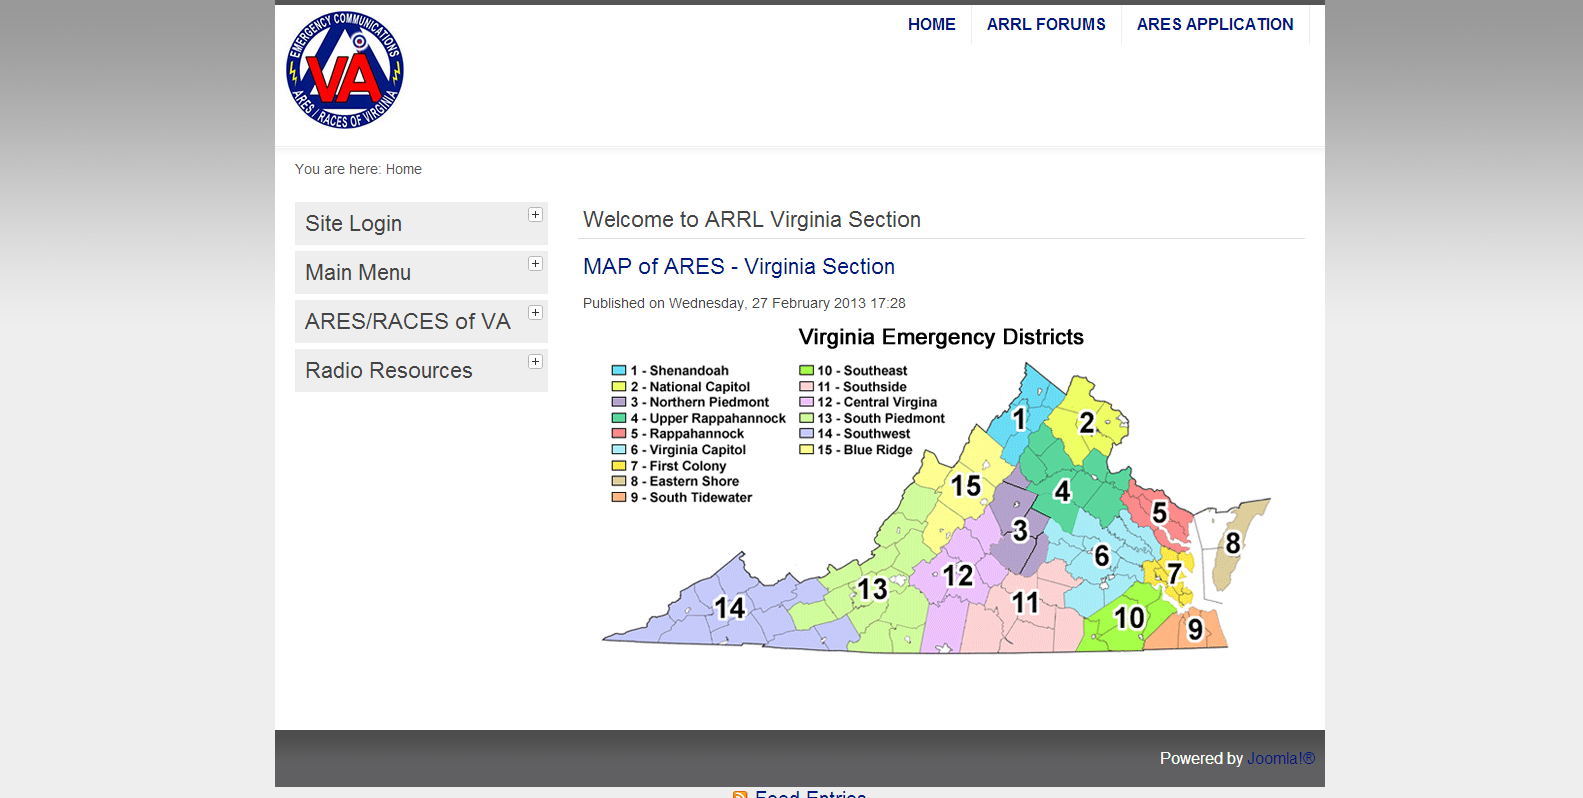Click the Southside legend color swatch
This screenshot has height=798, width=1583.
click(x=806, y=387)
